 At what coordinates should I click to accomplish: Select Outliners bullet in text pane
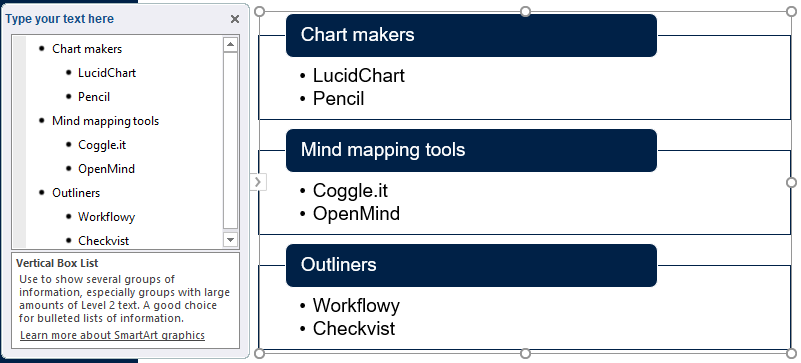click(76, 193)
